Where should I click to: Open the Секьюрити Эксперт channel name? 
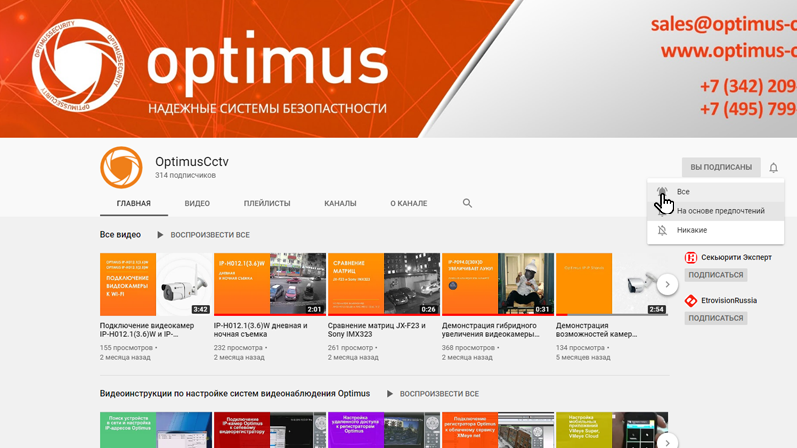click(737, 257)
